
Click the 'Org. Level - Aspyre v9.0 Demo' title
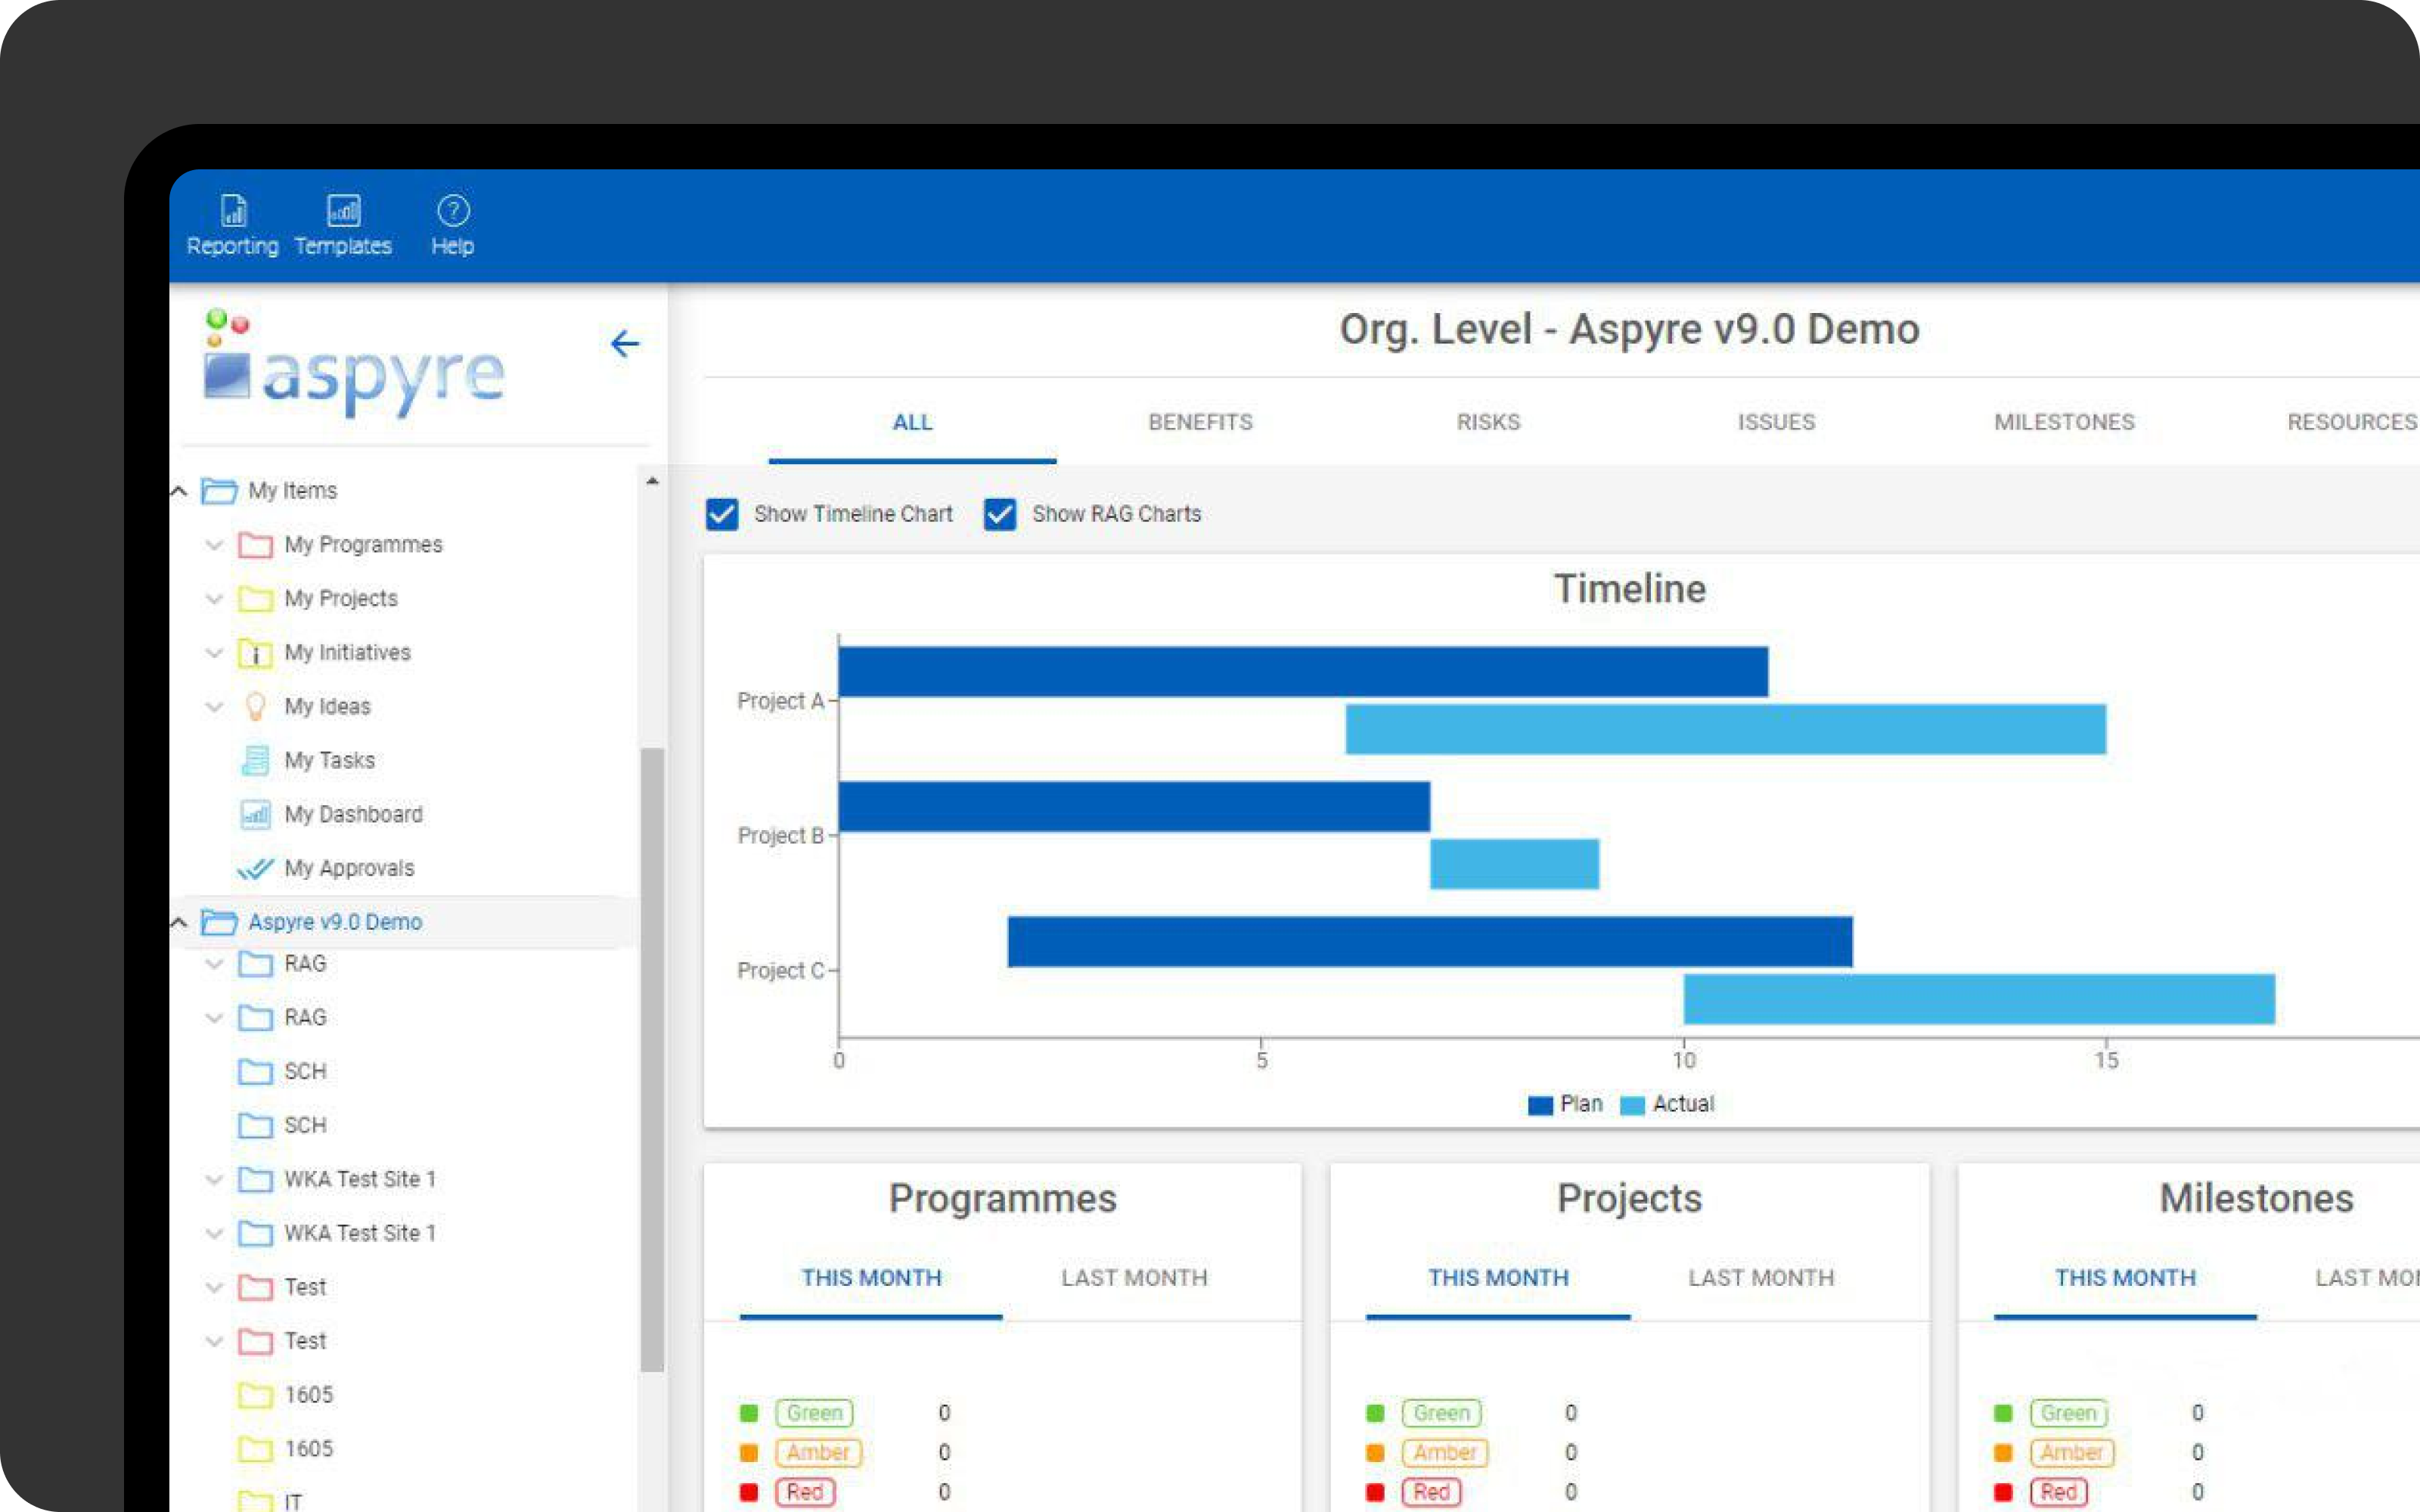coord(1629,329)
